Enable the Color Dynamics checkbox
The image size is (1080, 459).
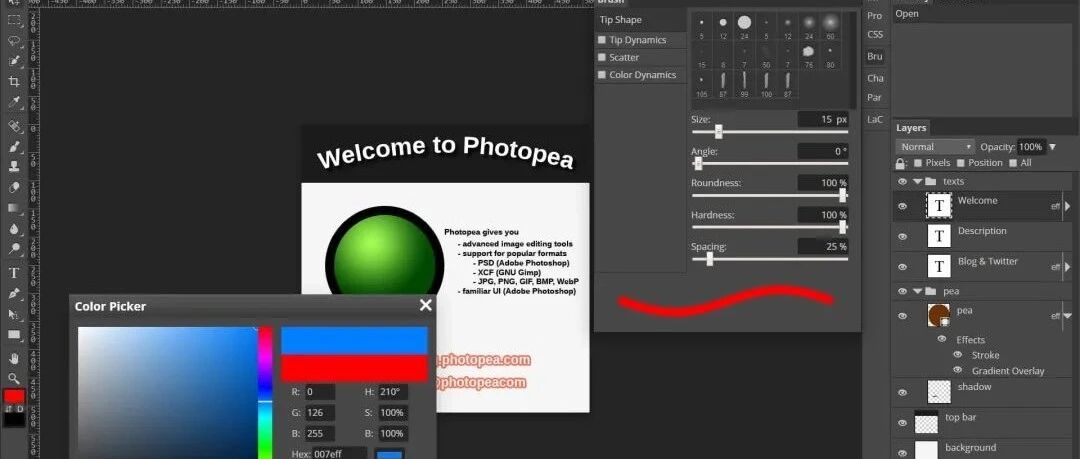[x=602, y=74]
